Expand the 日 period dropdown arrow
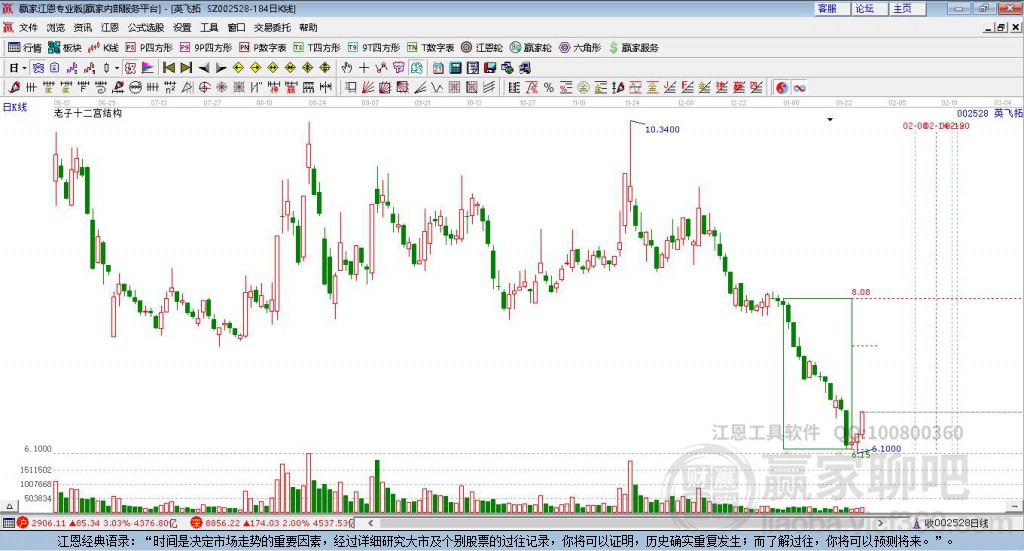This screenshot has height=551, width=1024. [x=24, y=68]
